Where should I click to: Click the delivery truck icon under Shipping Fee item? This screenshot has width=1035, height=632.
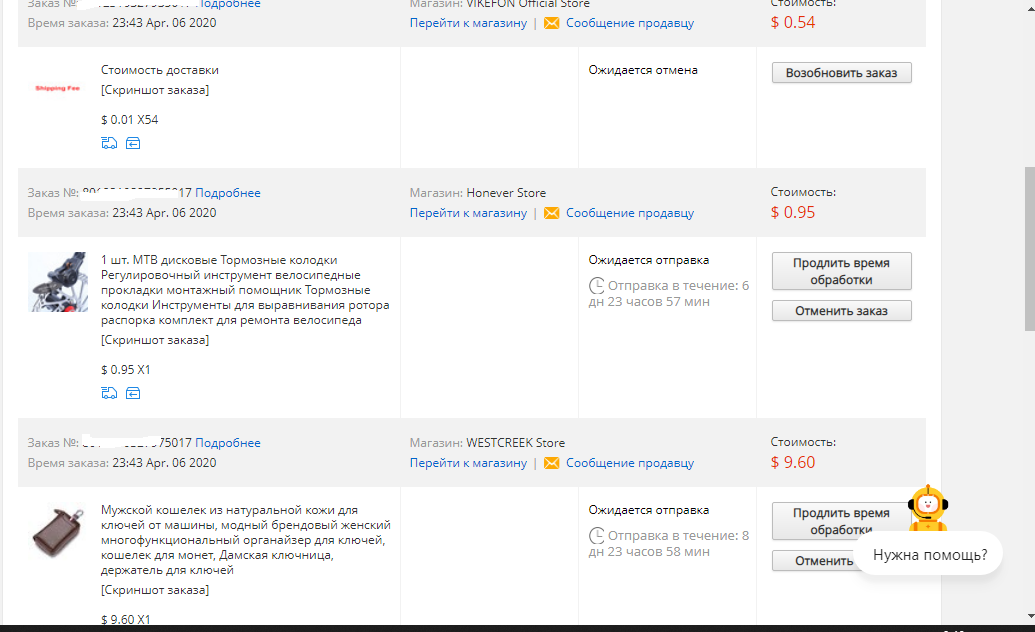(109, 143)
